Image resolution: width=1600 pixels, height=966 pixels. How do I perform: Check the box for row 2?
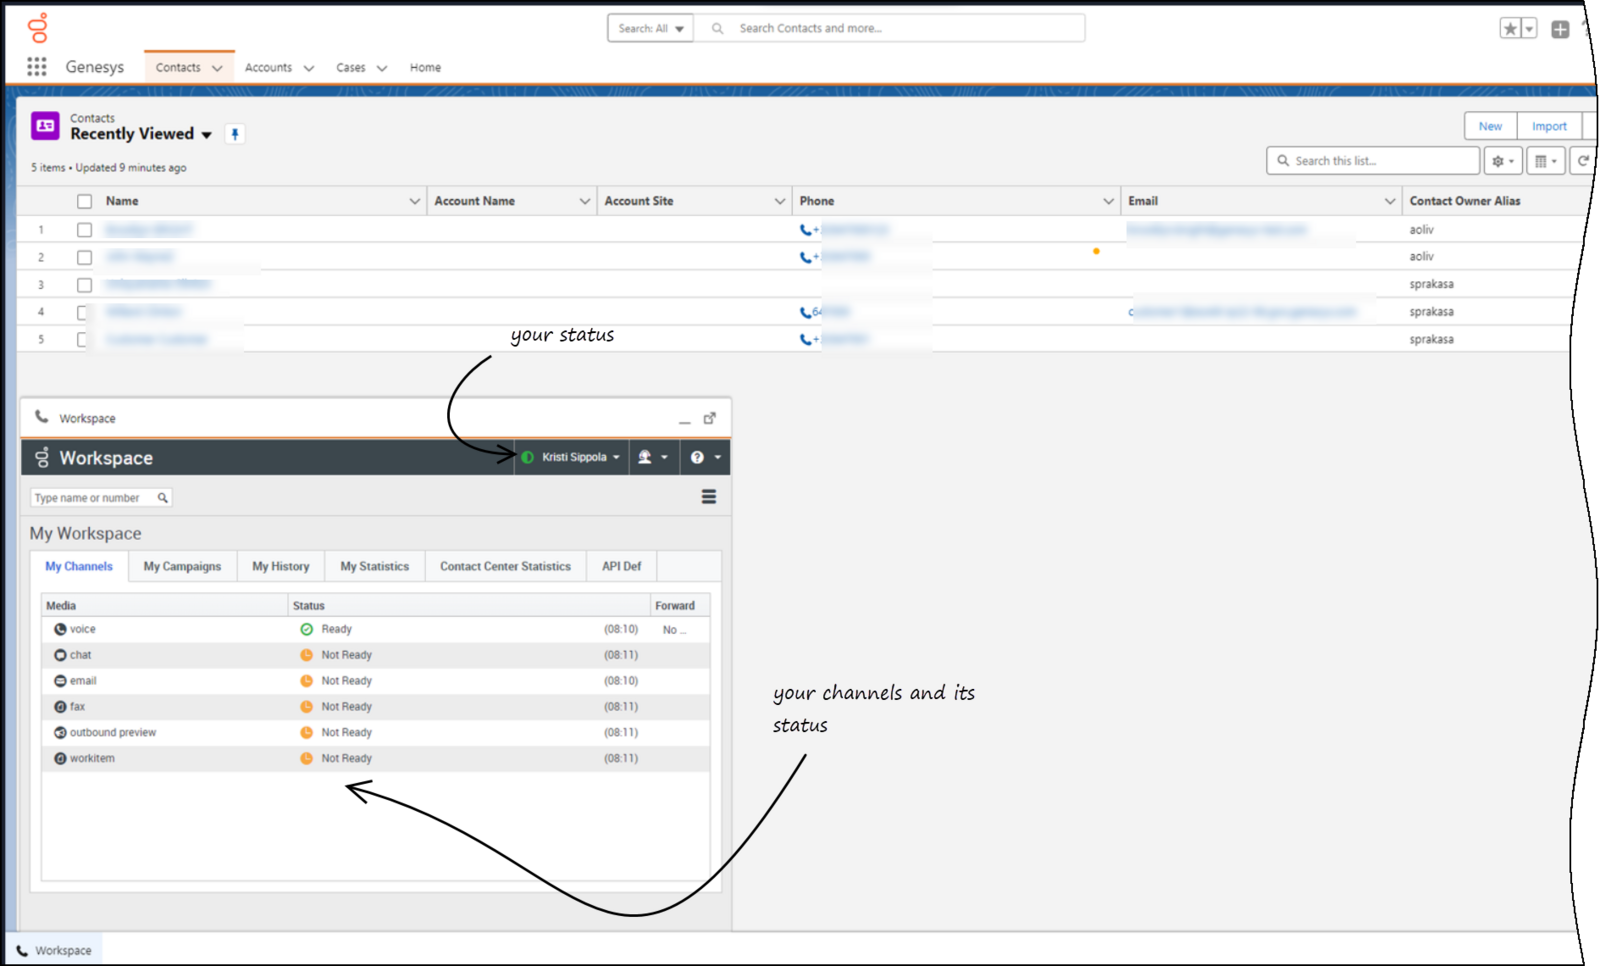pyautogui.click(x=85, y=257)
